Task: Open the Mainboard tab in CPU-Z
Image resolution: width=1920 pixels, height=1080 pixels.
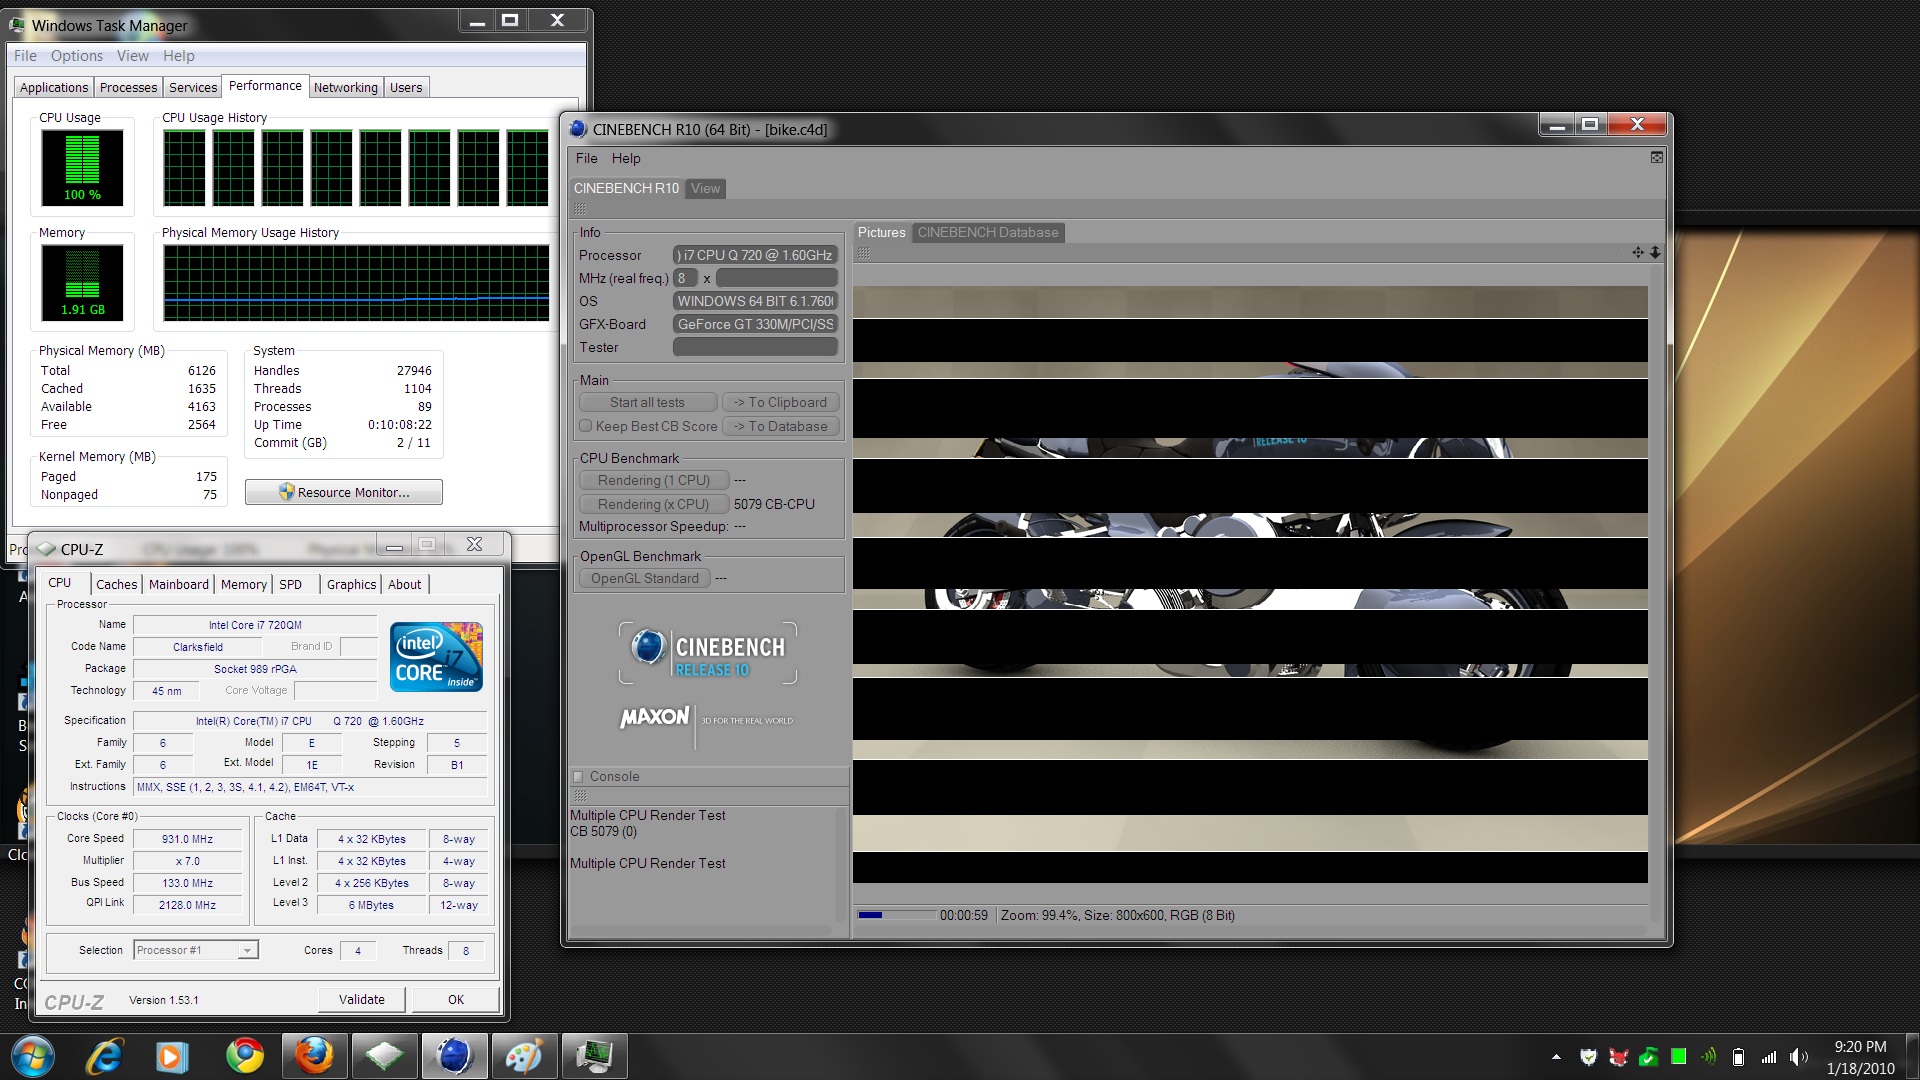Action: click(179, 585)
